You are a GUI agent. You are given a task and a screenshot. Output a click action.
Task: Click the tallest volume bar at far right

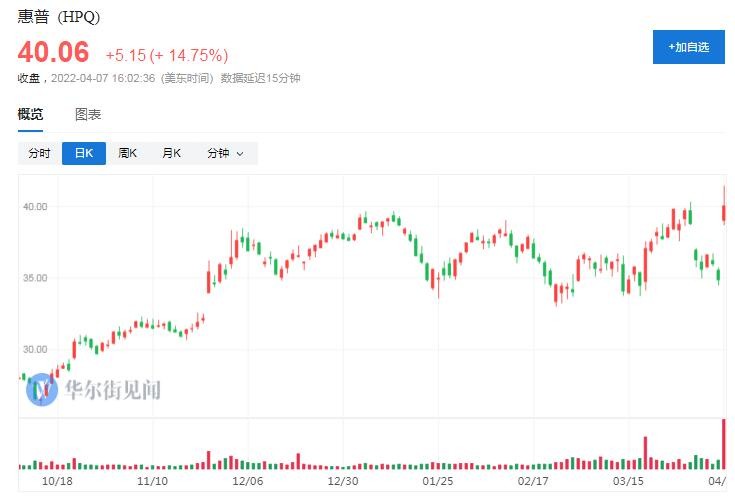pyautogui.click(x=722, y=444)
